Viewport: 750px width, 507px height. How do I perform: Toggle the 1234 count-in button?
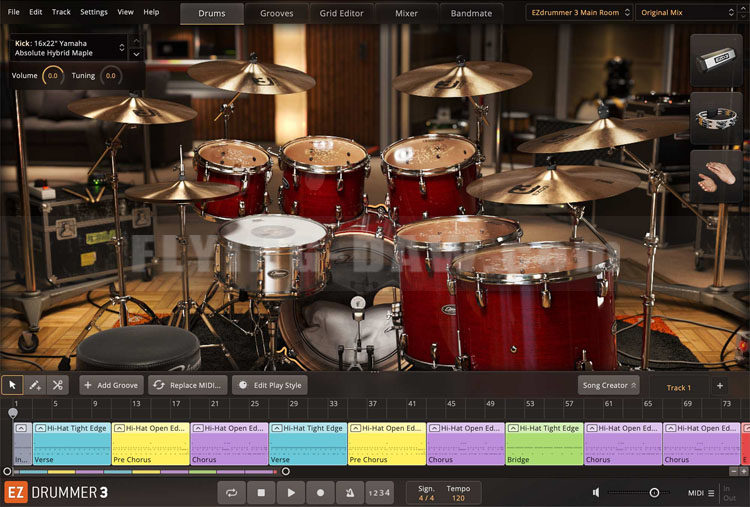click(379, 492)
